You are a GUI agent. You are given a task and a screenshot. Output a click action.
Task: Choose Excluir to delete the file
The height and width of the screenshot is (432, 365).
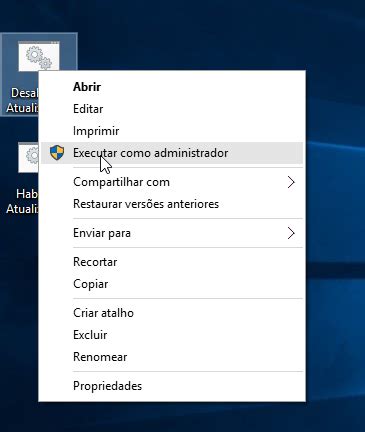(x=172, y=335)
